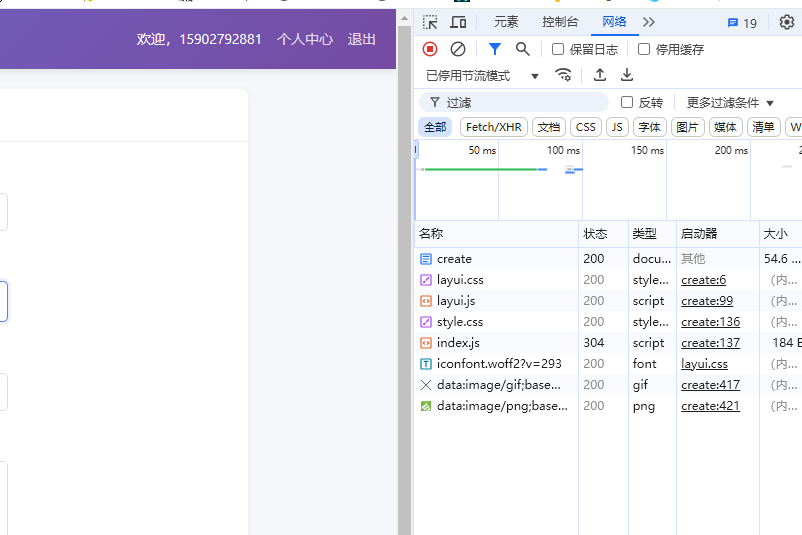Screen dimensions: 802x535
Task: Click the inspect element picker icon
Action: pos(430,22)
